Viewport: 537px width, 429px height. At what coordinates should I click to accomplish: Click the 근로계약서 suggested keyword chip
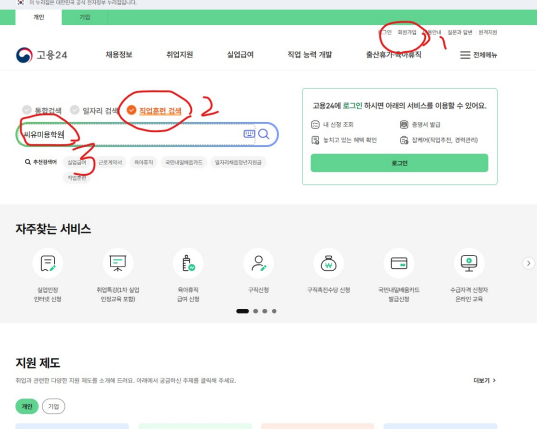click(110, 162)
